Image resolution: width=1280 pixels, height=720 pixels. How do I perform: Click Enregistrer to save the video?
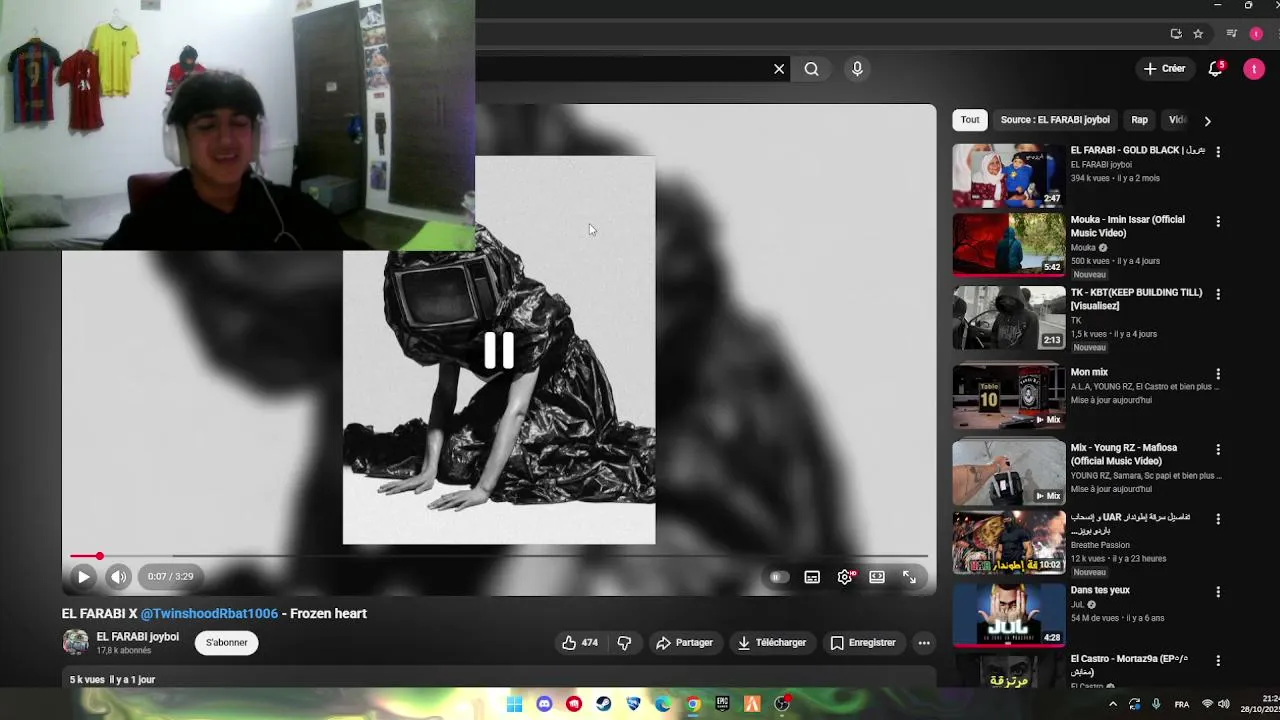click(x=863, y=643)
